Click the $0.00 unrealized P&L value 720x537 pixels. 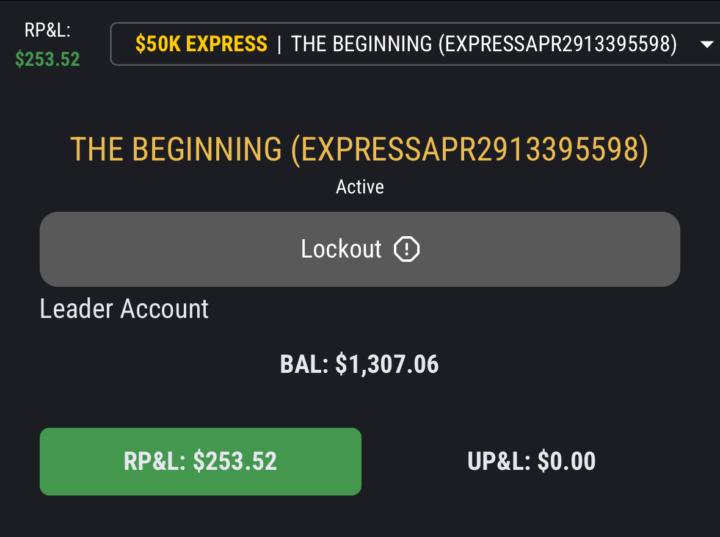(566, 461)
